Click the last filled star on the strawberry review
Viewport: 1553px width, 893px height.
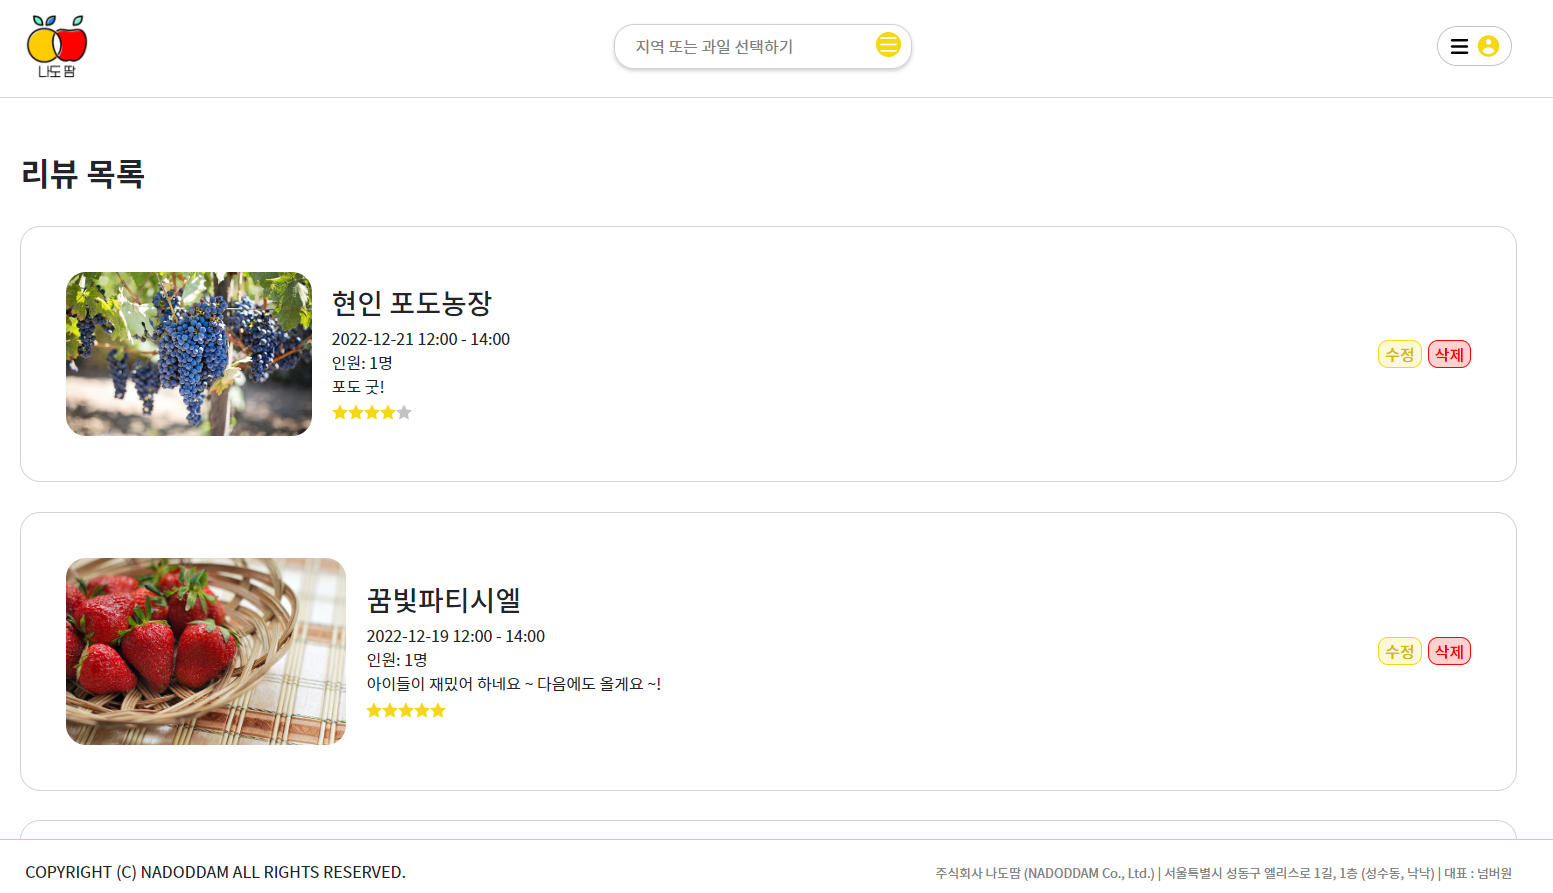pyautogui.click(x=439, y=710)
